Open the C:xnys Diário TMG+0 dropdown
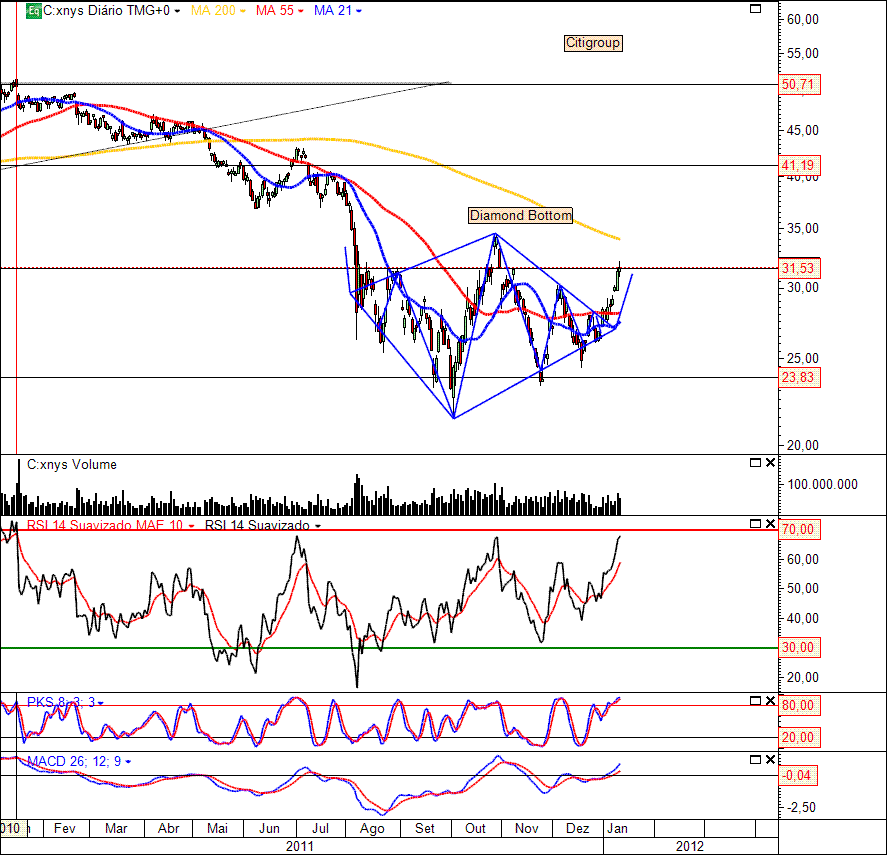 pyautogui.click(x=177, y=11)
